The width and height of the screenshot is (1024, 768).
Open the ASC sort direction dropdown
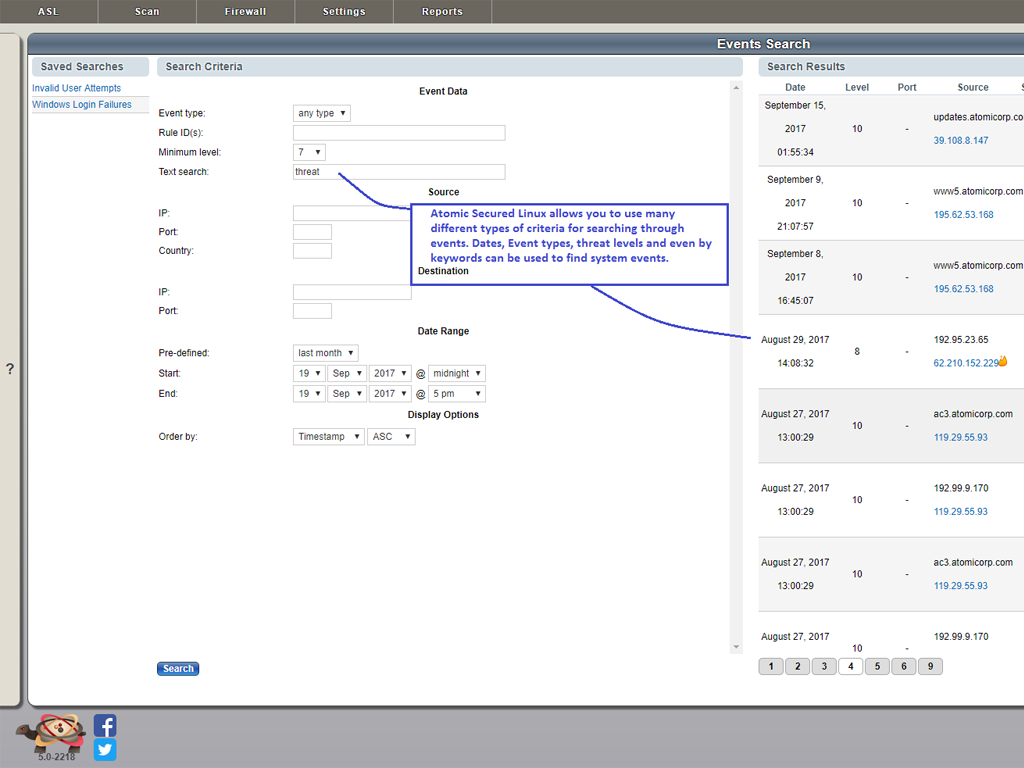391,436
